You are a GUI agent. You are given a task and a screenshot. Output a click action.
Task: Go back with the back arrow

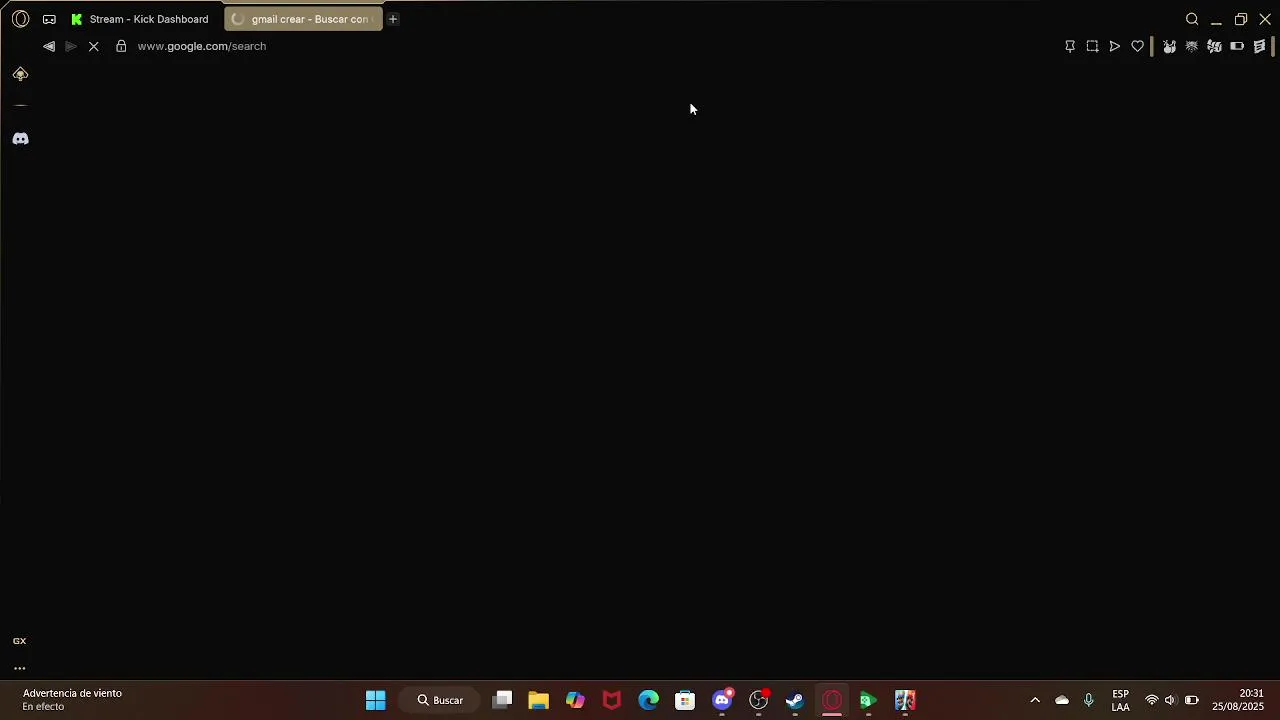pos(49,46)
